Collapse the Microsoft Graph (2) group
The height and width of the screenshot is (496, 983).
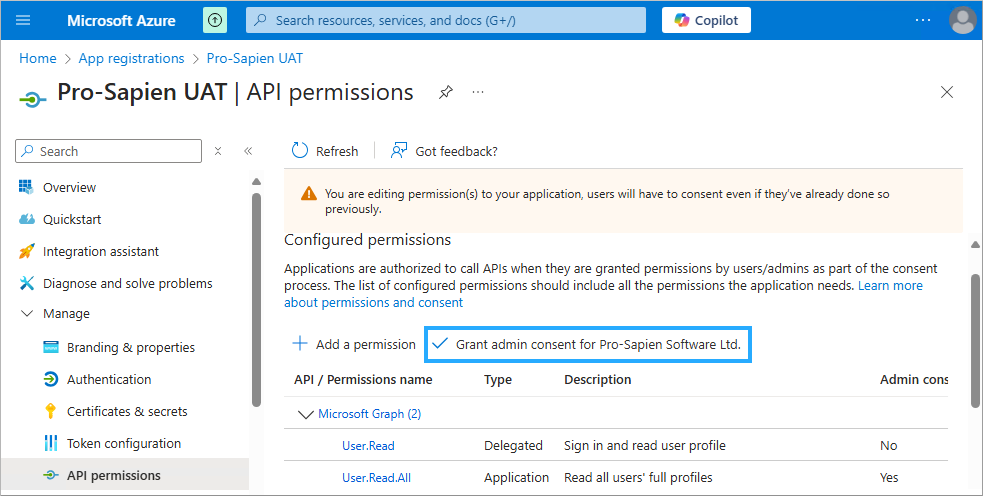pyautogui.click(x=305, y=414)
